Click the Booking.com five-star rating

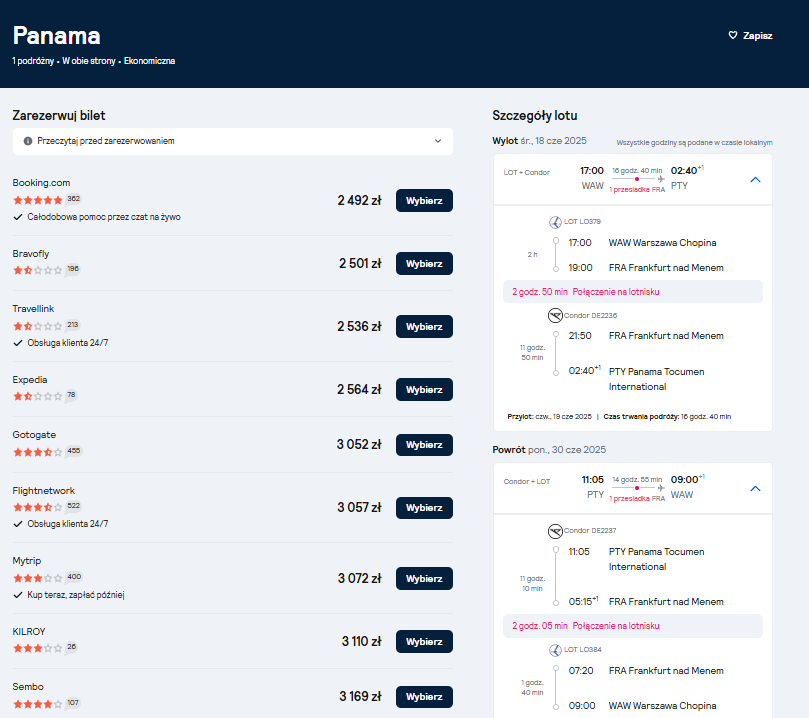point(38,200)
